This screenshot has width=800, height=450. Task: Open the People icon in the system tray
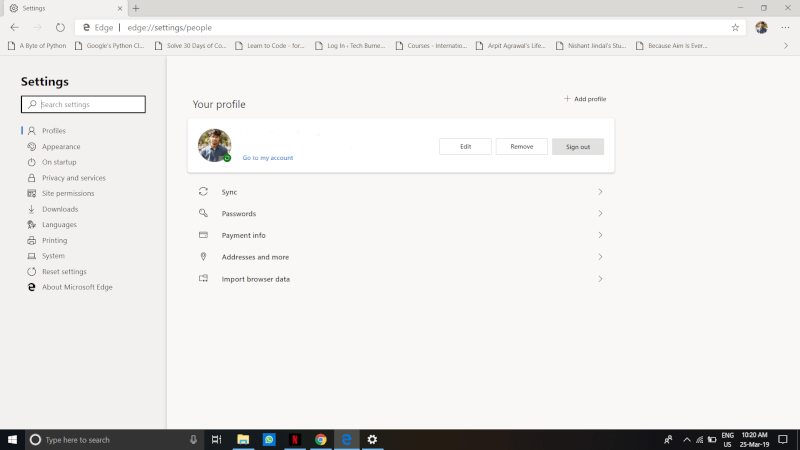click(668, 439)
